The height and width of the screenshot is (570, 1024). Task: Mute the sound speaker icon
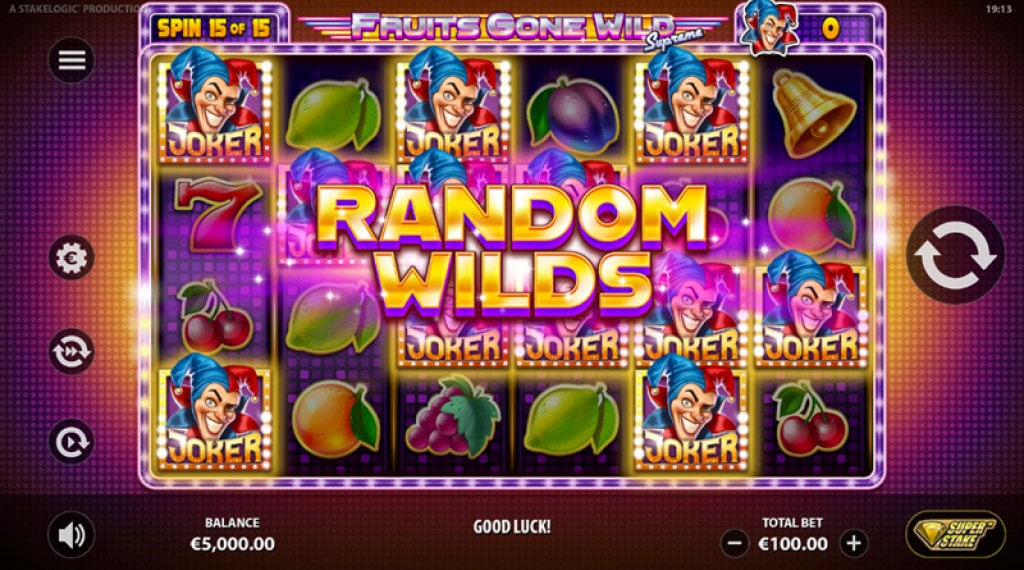71,535
